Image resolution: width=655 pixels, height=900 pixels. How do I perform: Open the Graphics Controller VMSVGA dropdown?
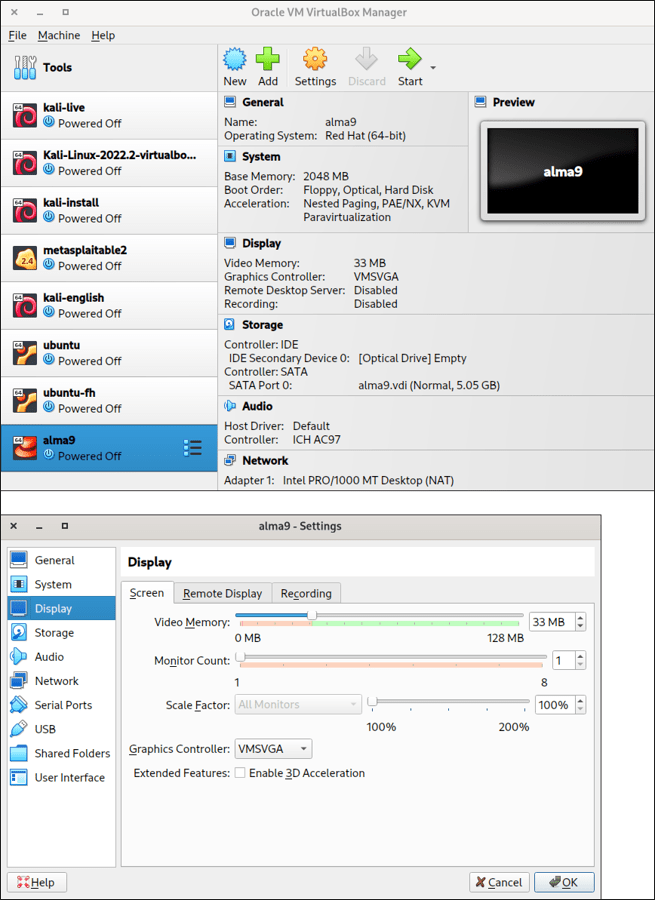point(273,749)
